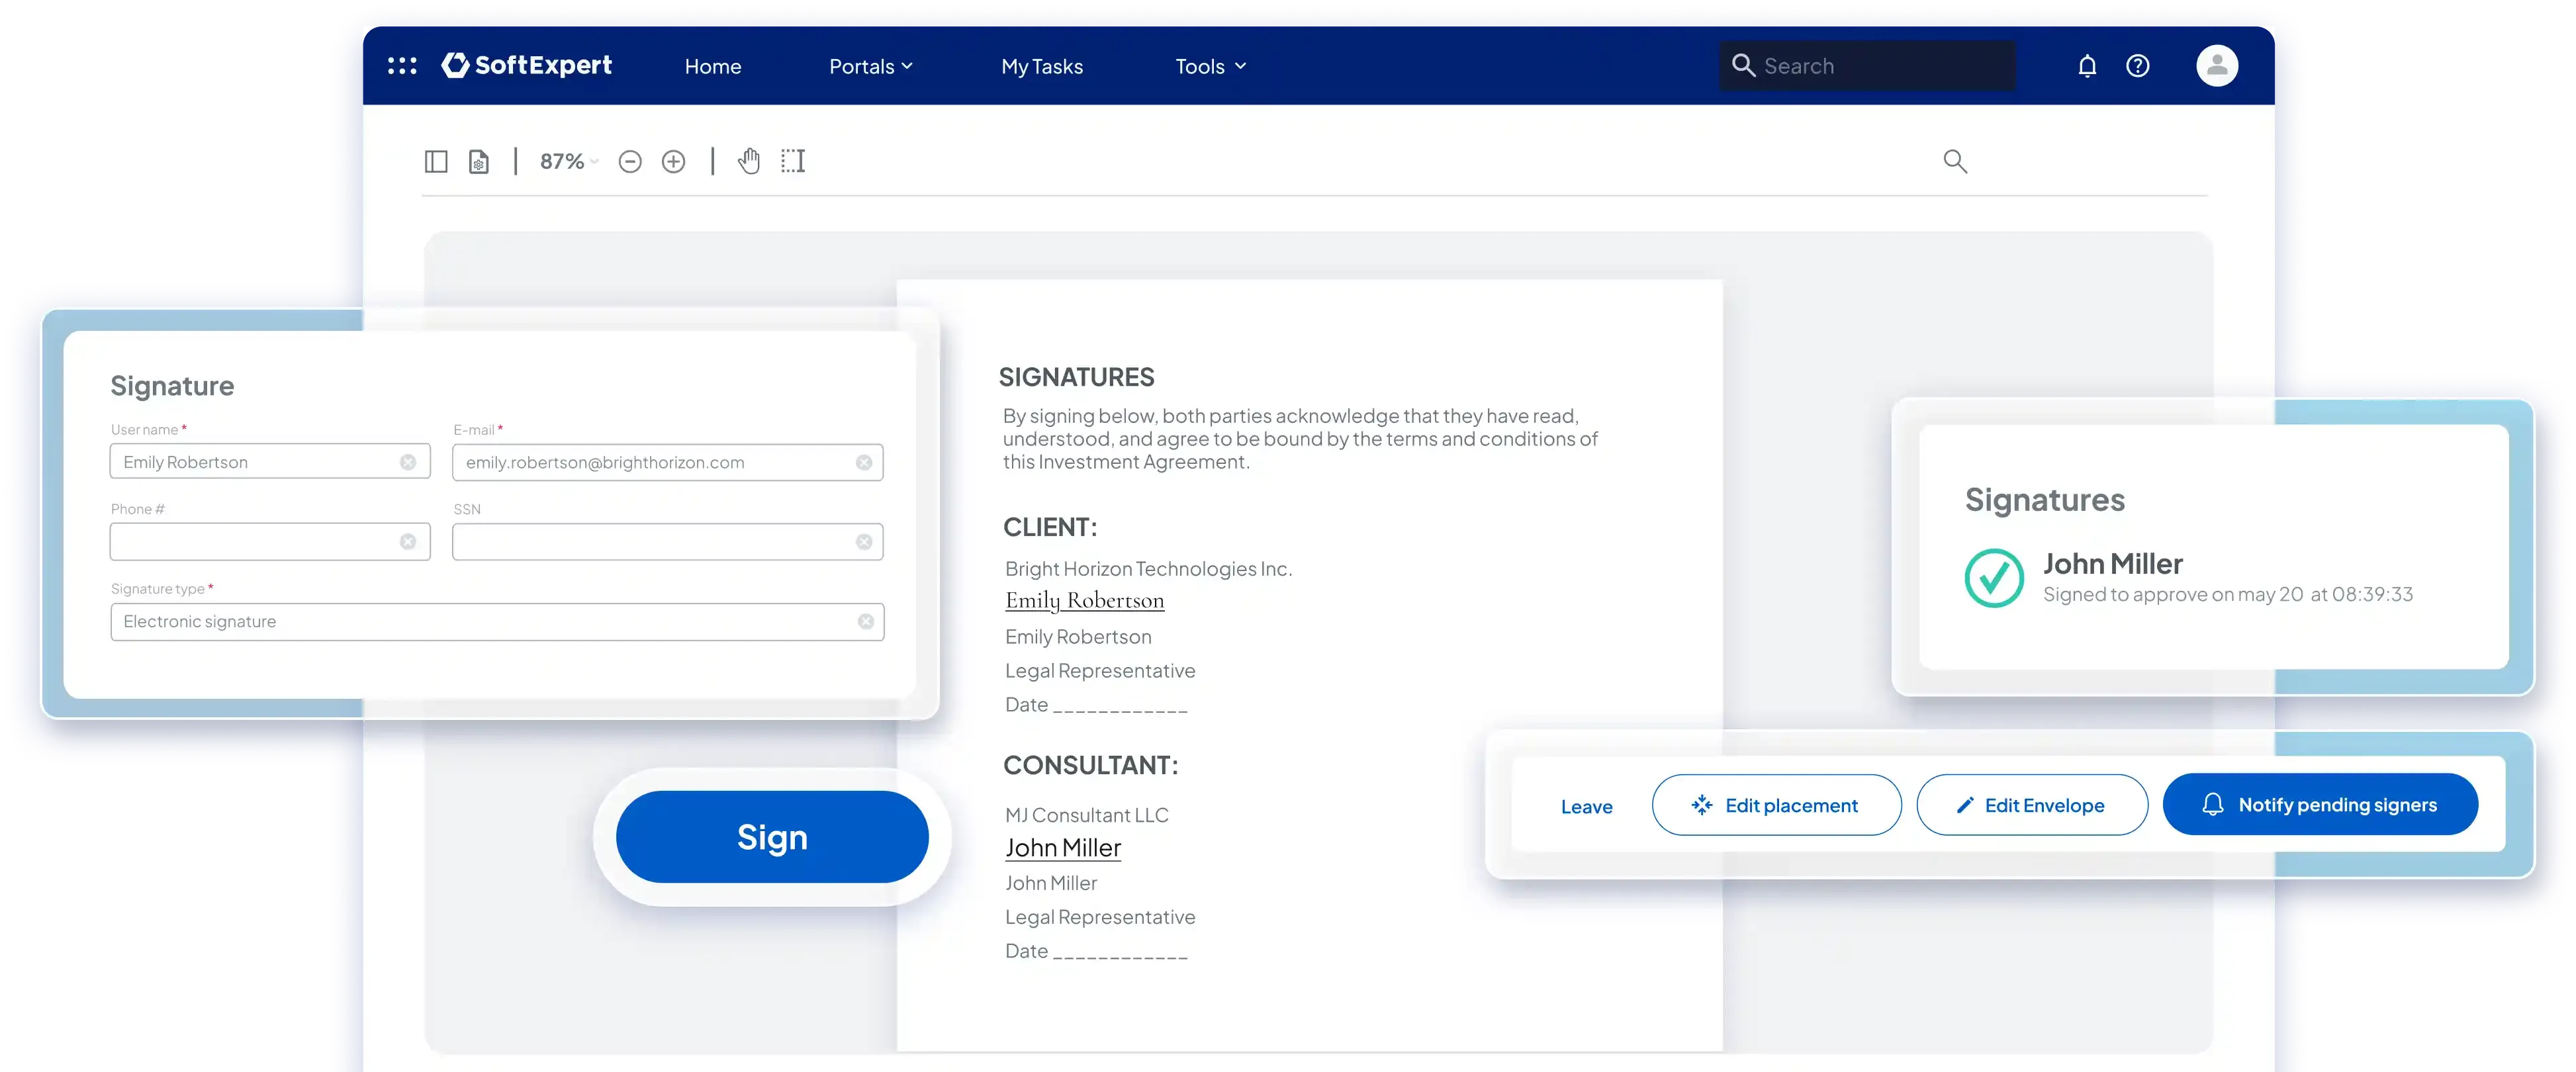
Task: Click the SSN input field
Action: coord(667,541)
